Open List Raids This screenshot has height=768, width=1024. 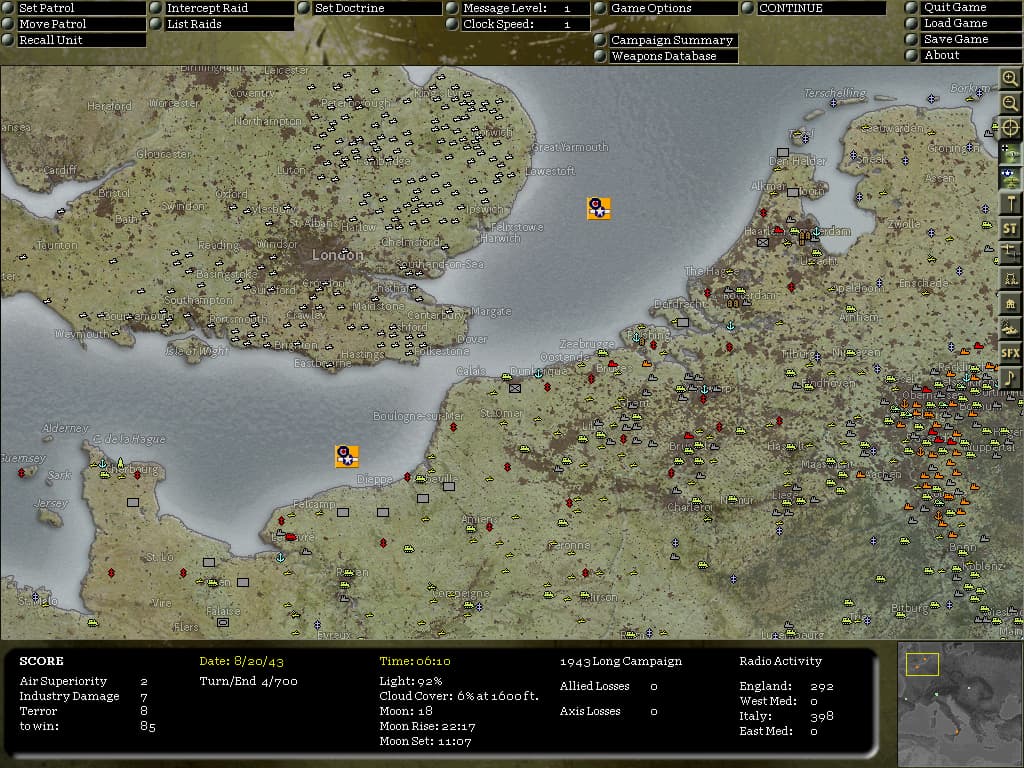tap(229, 24)
